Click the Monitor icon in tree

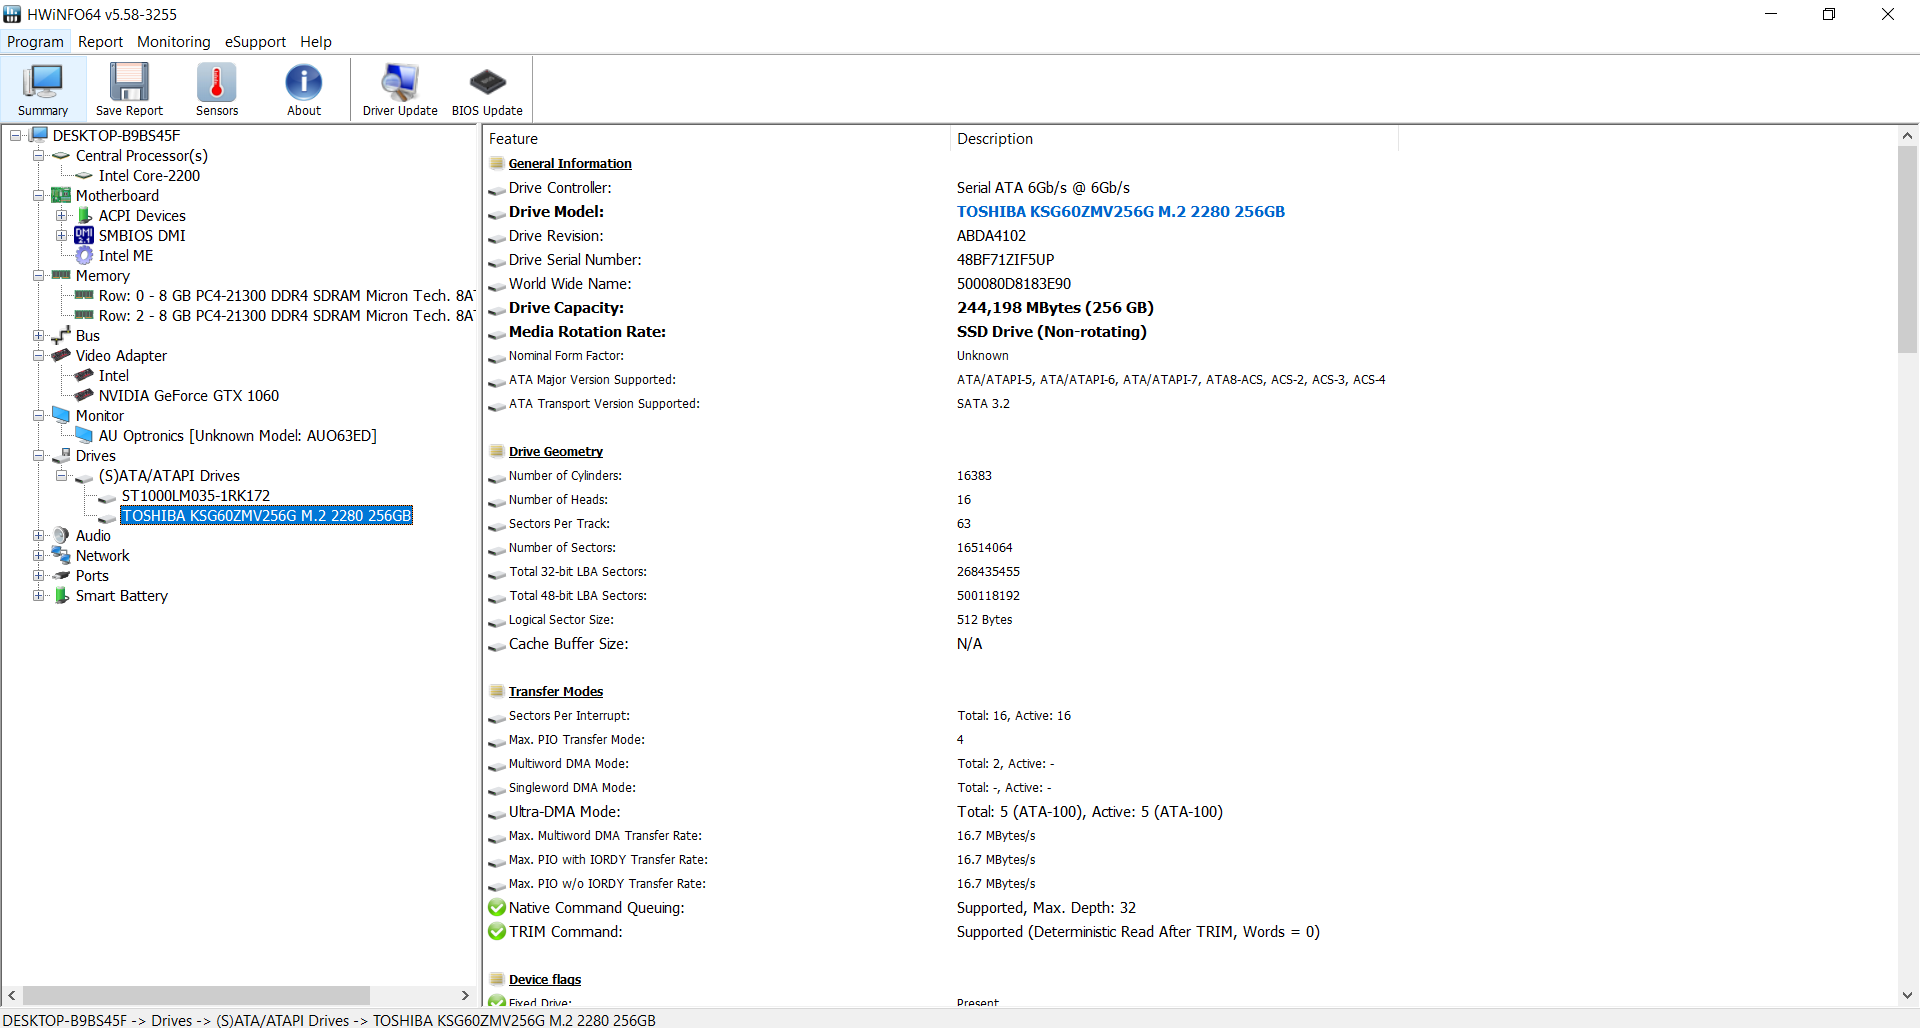[61, 415]
